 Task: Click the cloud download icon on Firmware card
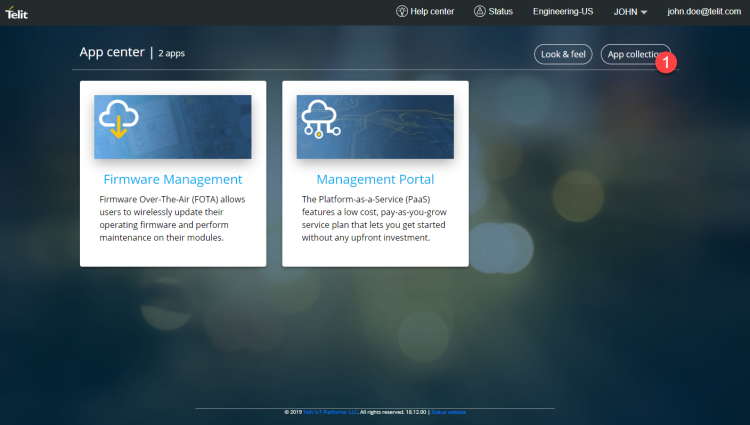pyautogui.click(x=119, y=119)
